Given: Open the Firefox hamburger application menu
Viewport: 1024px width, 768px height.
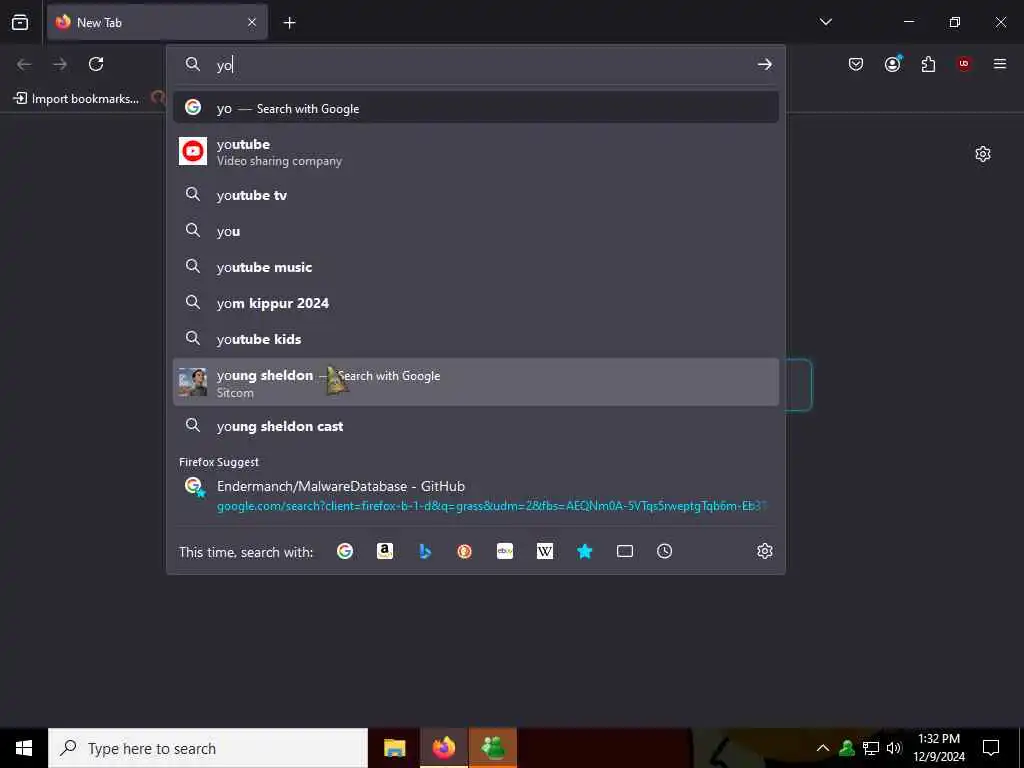Looking at the screenshot, I should tap(1000, 64).
